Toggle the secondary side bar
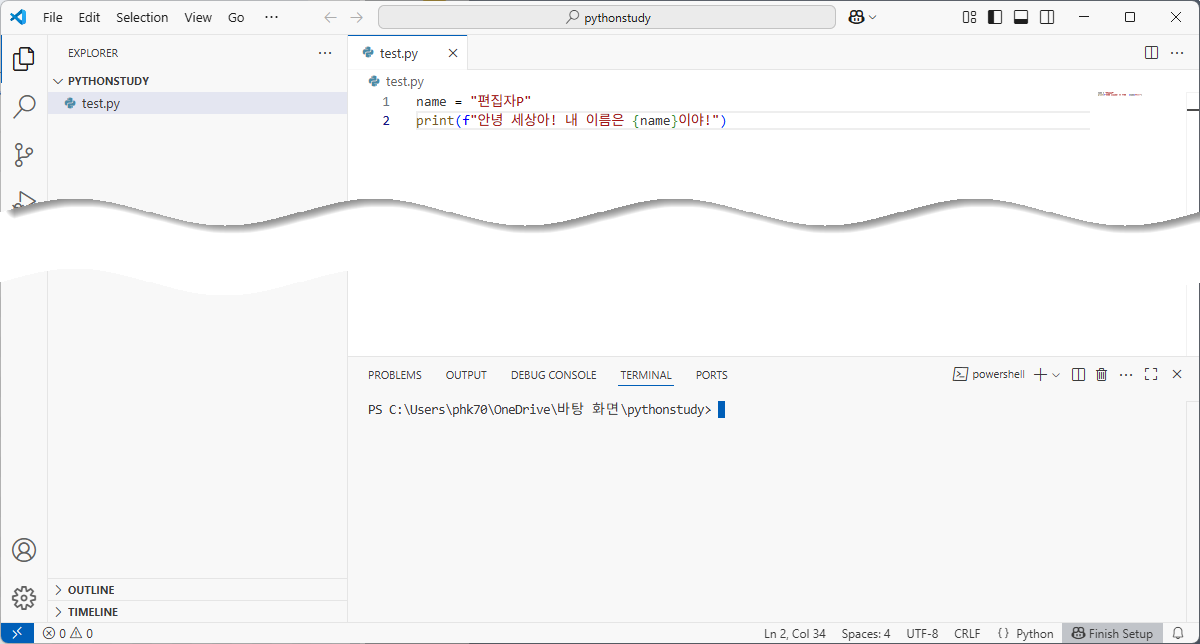Image resolution: width=1200 pixels, height=644 pixels. click(1047, 17)
